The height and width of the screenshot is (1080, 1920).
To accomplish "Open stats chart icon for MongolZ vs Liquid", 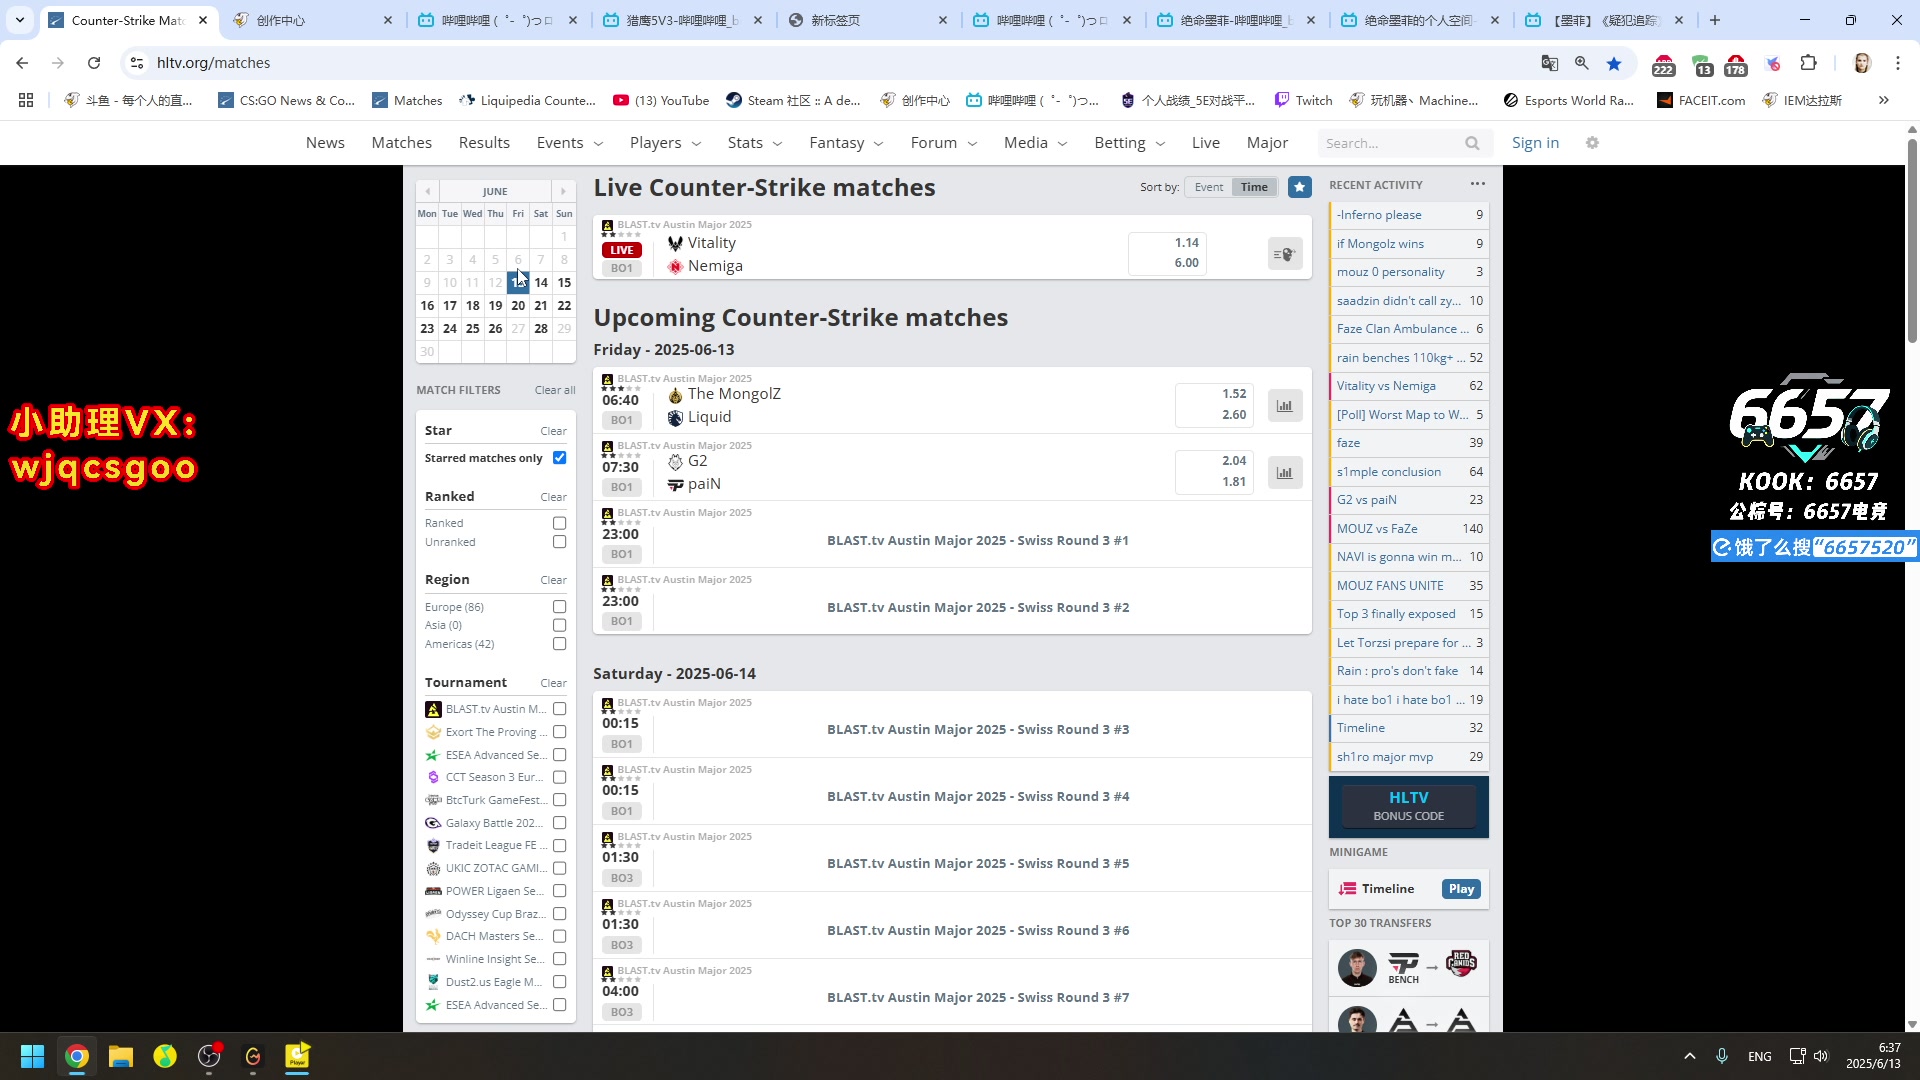I will point(1285,406).
